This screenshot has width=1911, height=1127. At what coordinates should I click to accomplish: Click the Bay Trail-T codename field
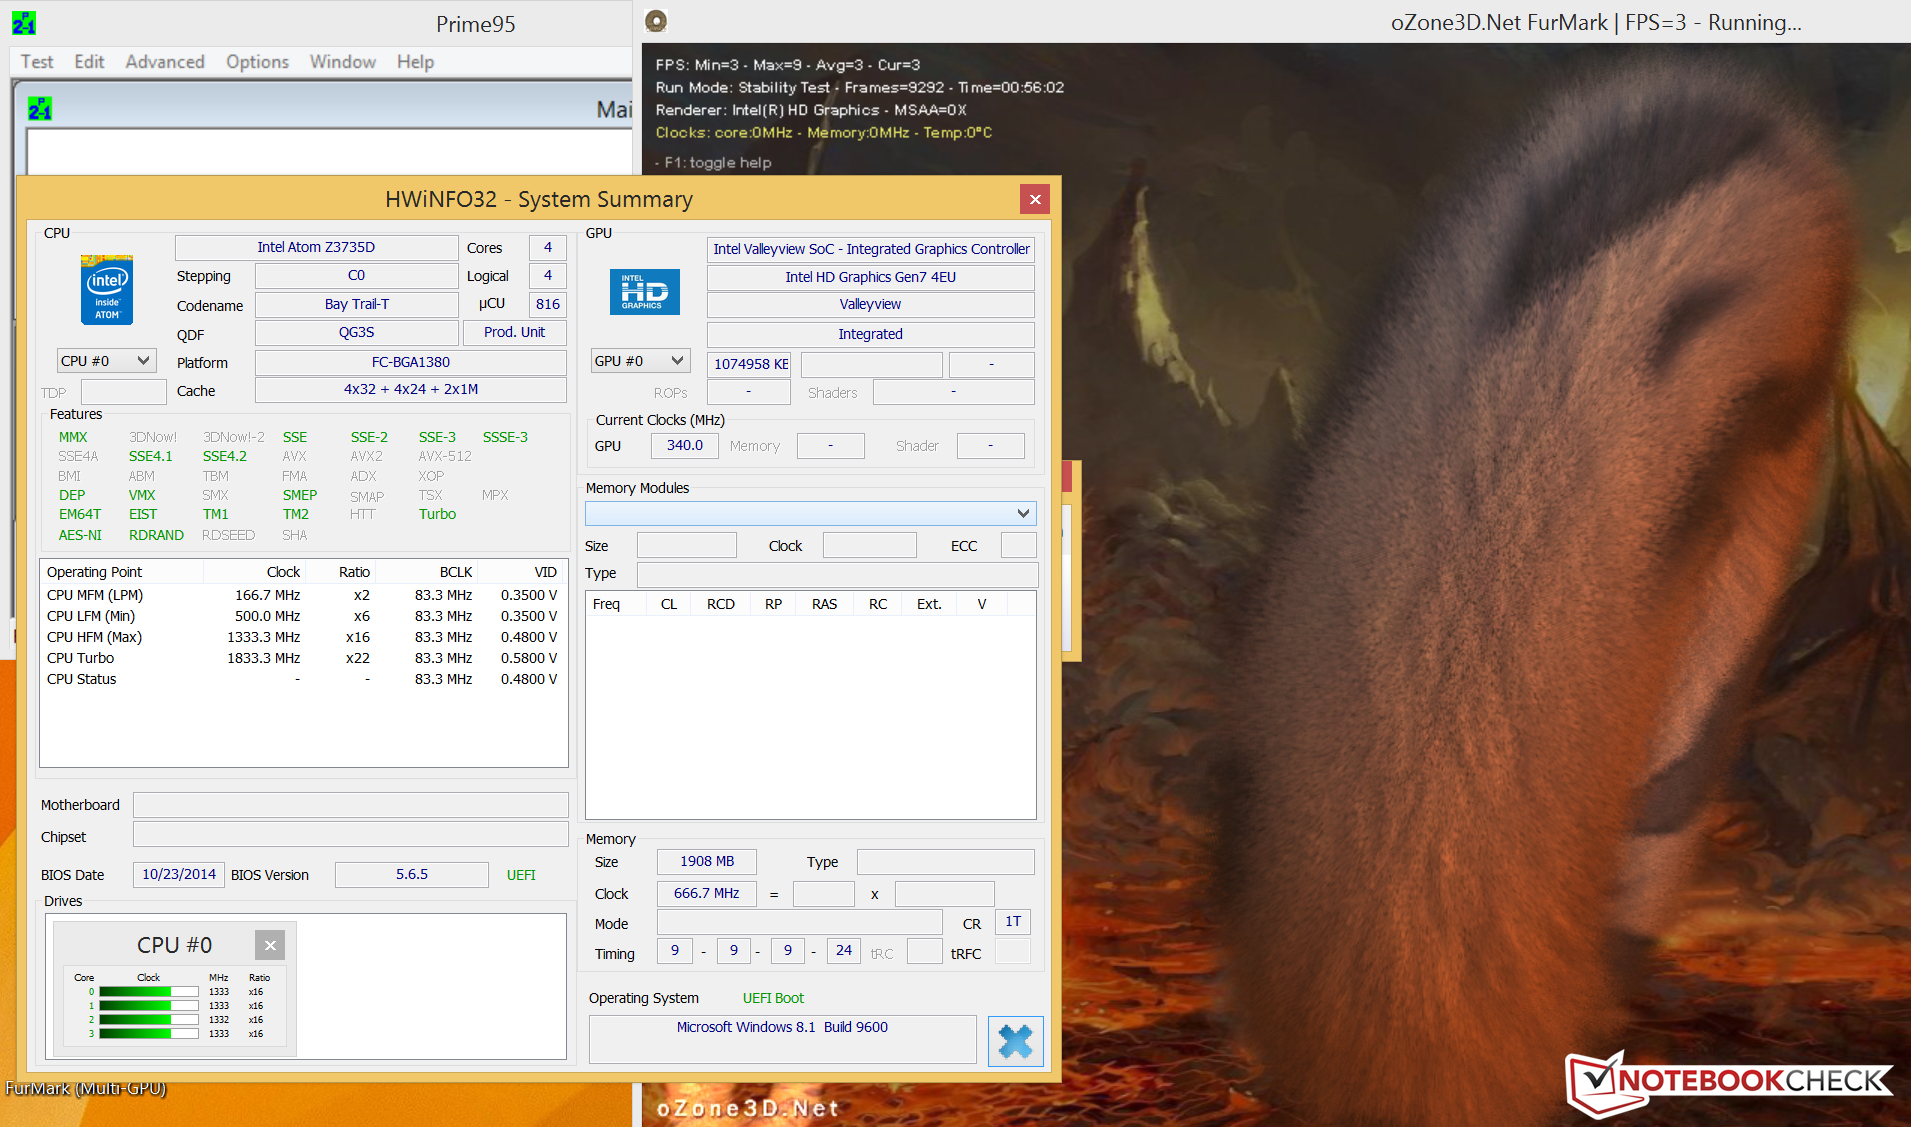tap(356, 304)
